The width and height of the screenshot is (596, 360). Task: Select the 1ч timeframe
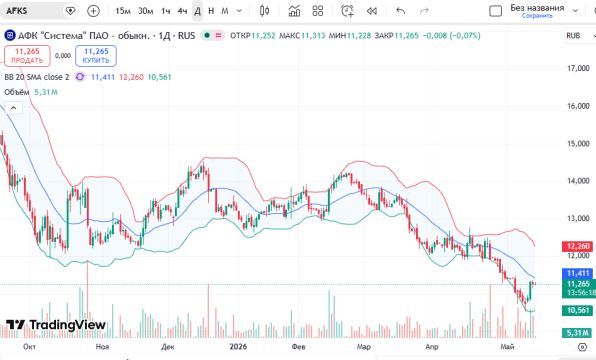coord(165,11)
